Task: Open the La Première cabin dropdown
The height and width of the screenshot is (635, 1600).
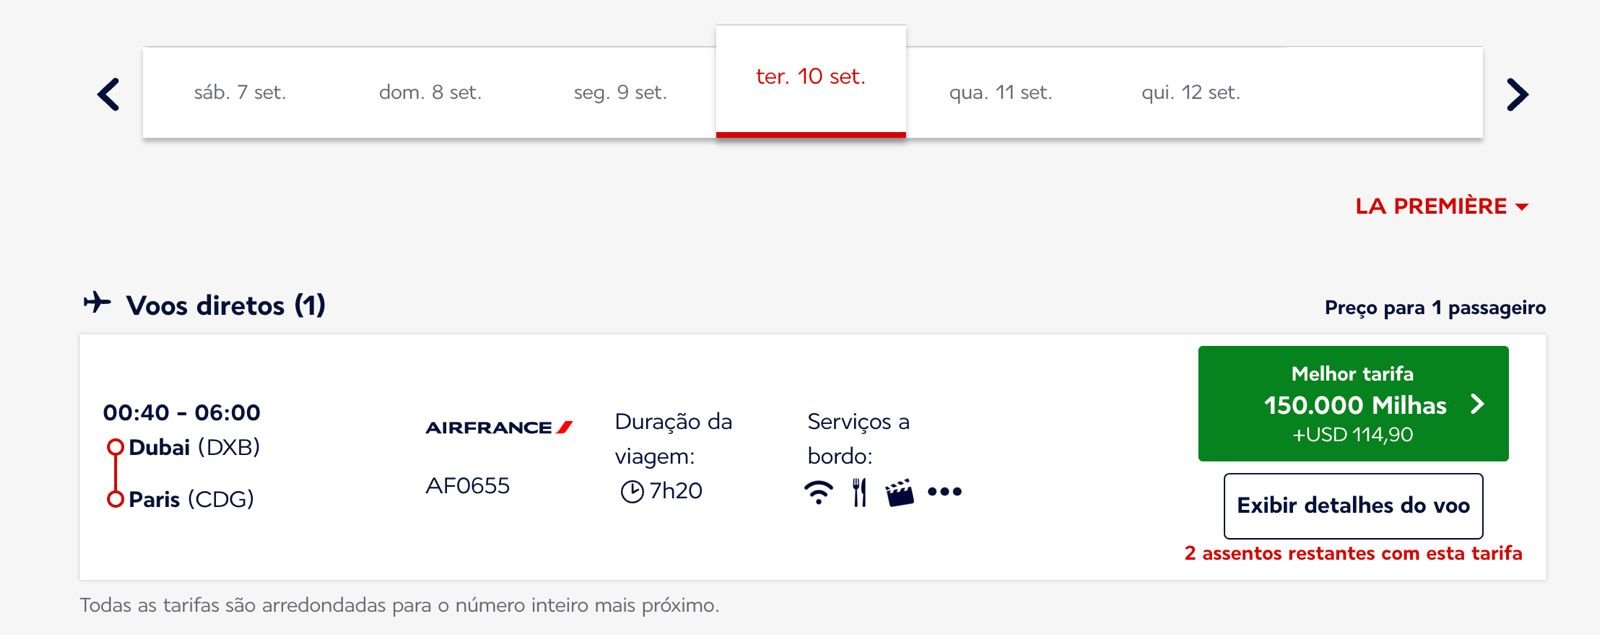Action: click(1441, 206)
